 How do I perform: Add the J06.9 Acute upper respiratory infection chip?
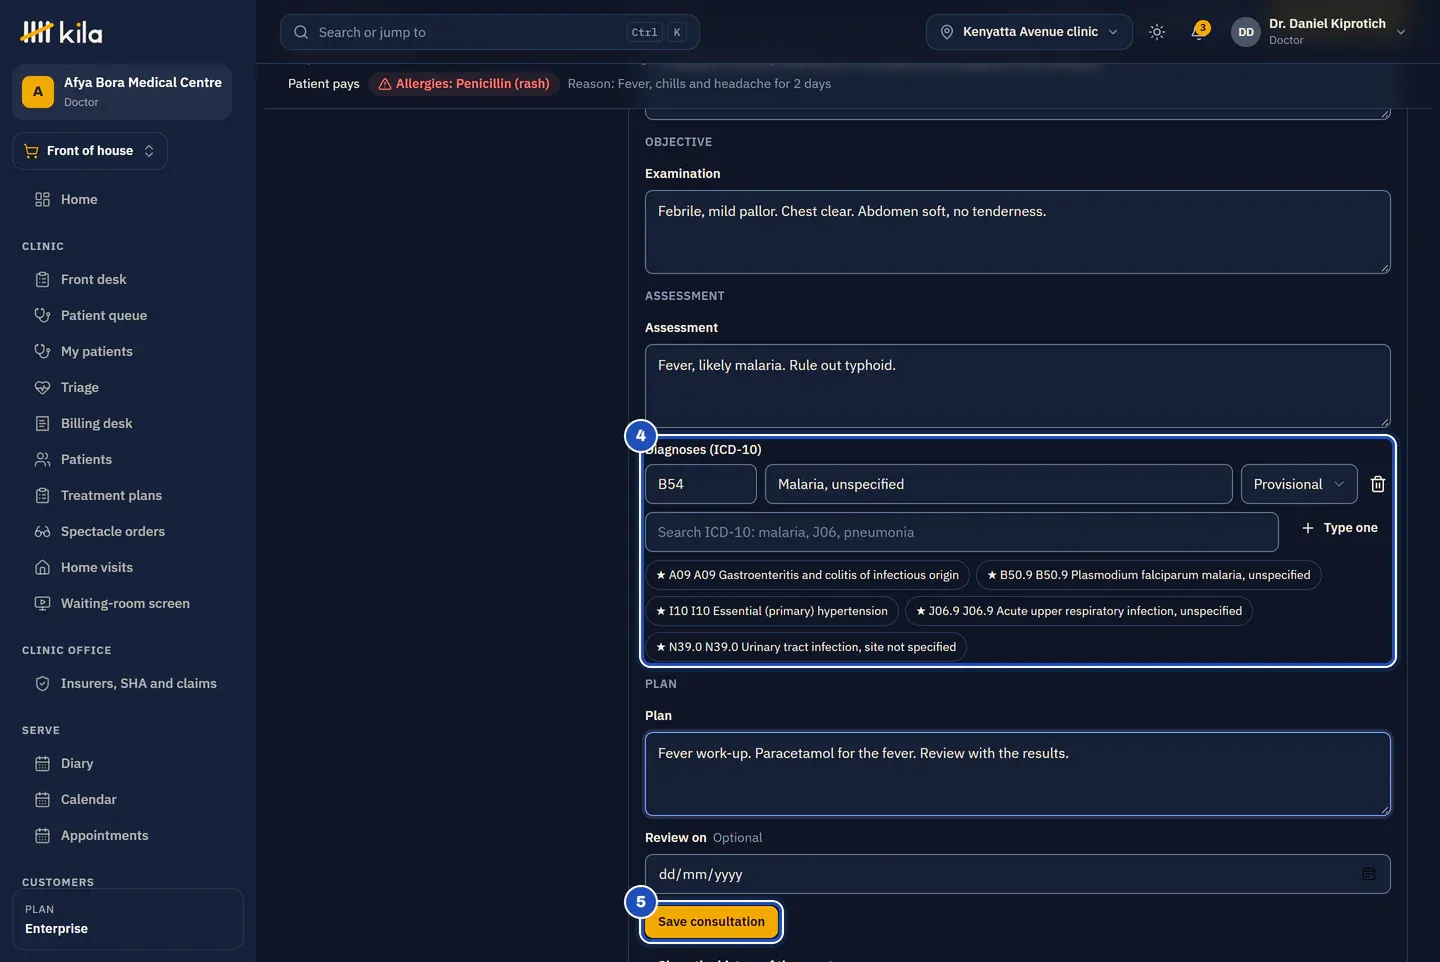pyautogui.click(x=1078, y=611)
